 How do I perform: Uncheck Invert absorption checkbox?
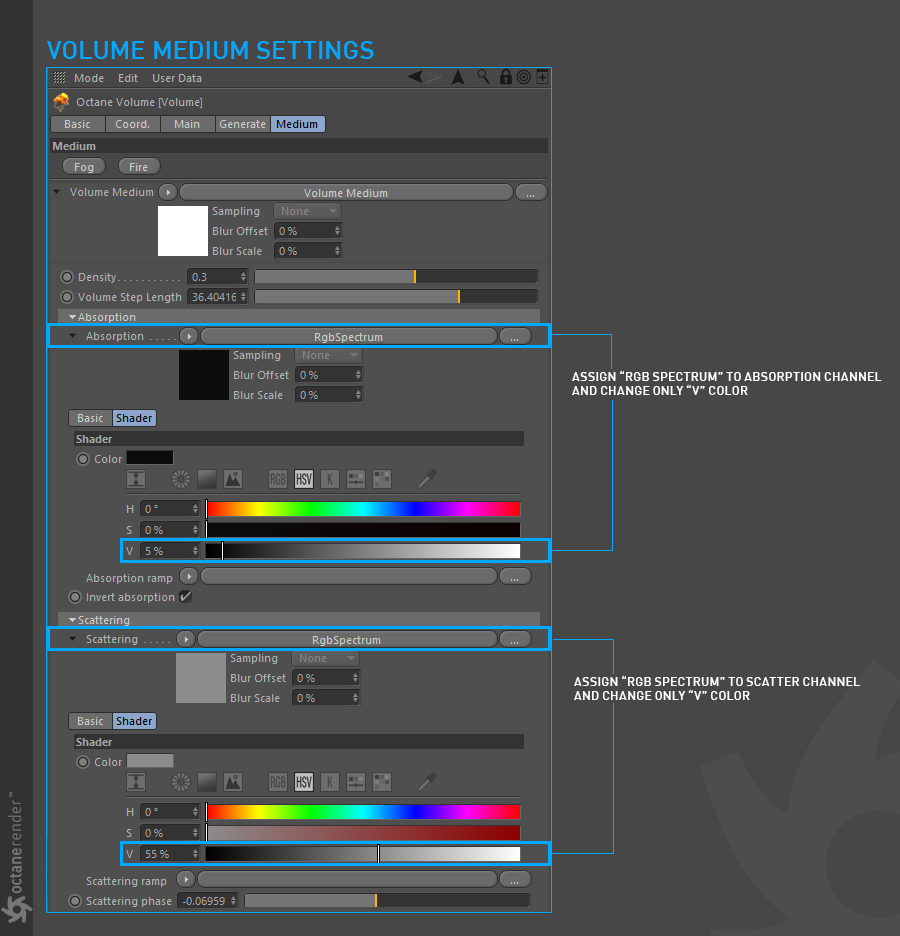coord(186,596)
